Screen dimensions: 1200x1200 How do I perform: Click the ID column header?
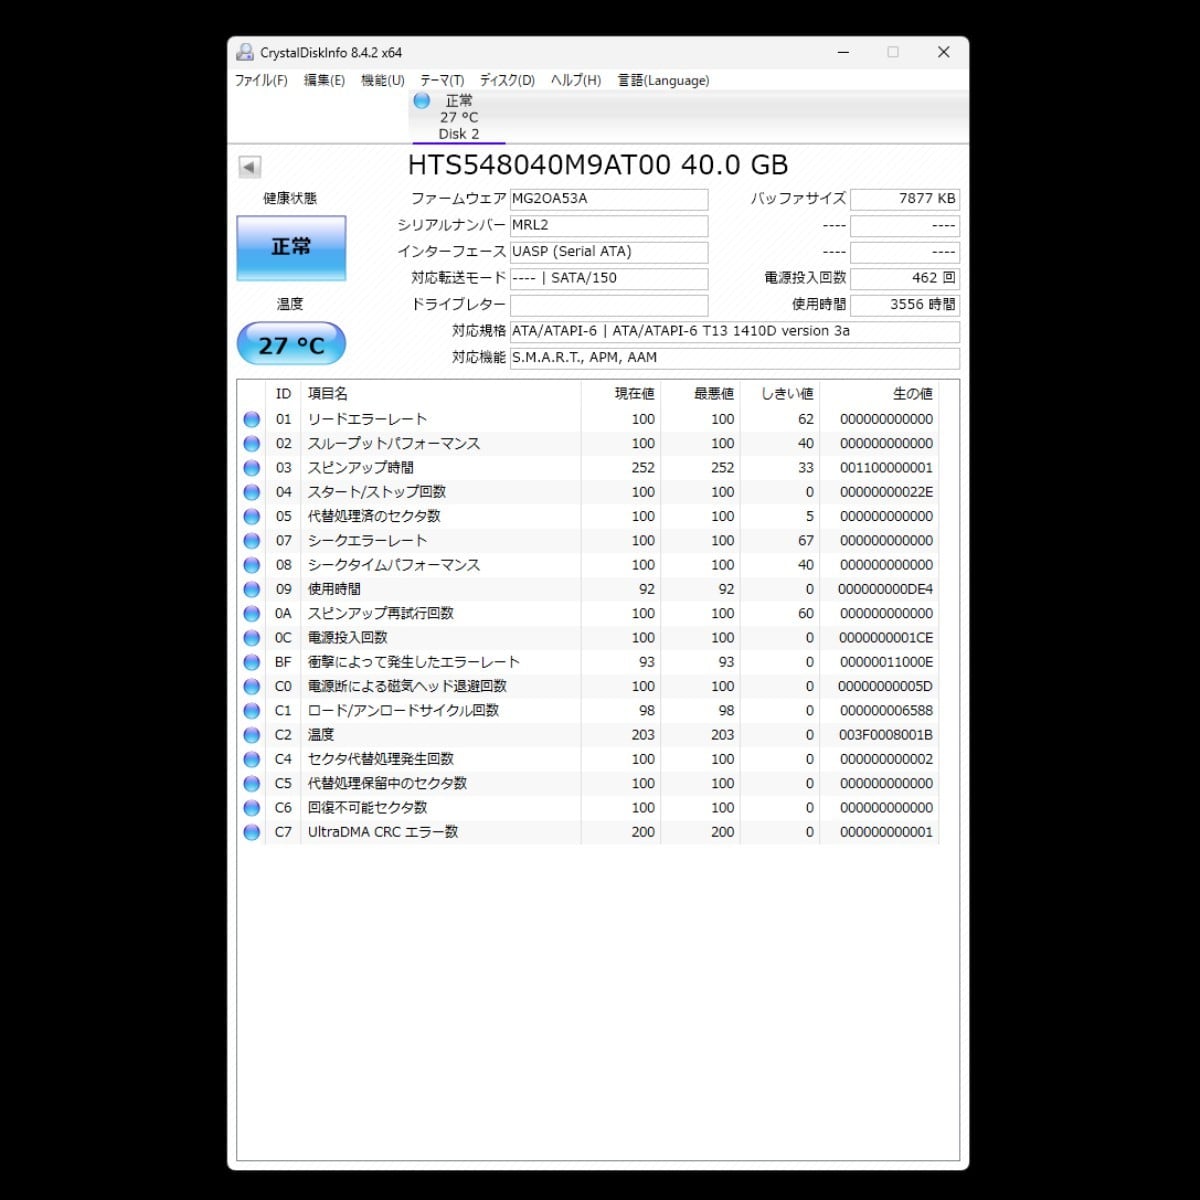pos(283,394)
